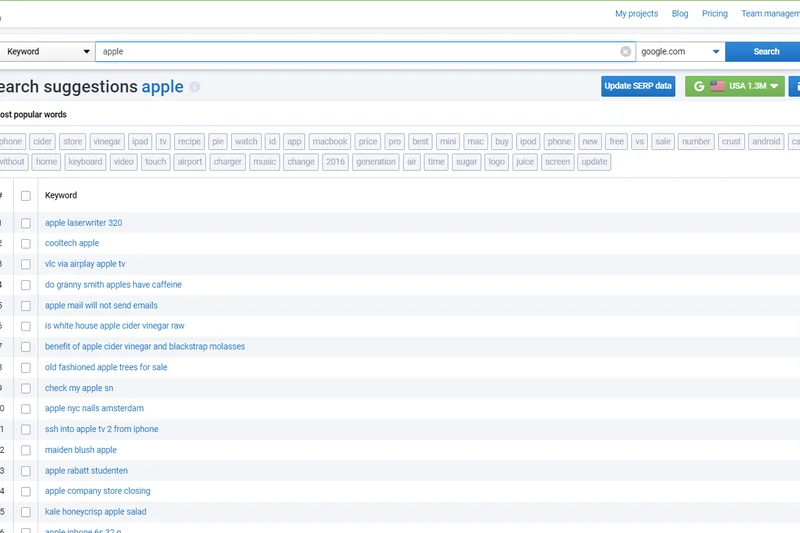Viewport: 800px width, 533px height.
Task: Expand the google.com search engine dropdown
Action: pos(680,52)
